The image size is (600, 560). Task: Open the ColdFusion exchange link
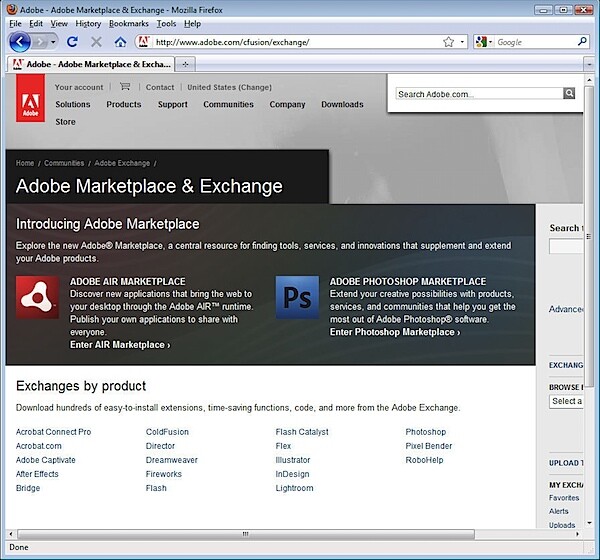click(167, 432)
